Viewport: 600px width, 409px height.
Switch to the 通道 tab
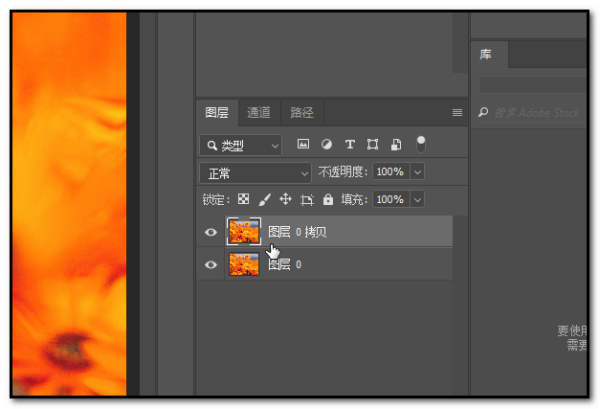point(259,112)
